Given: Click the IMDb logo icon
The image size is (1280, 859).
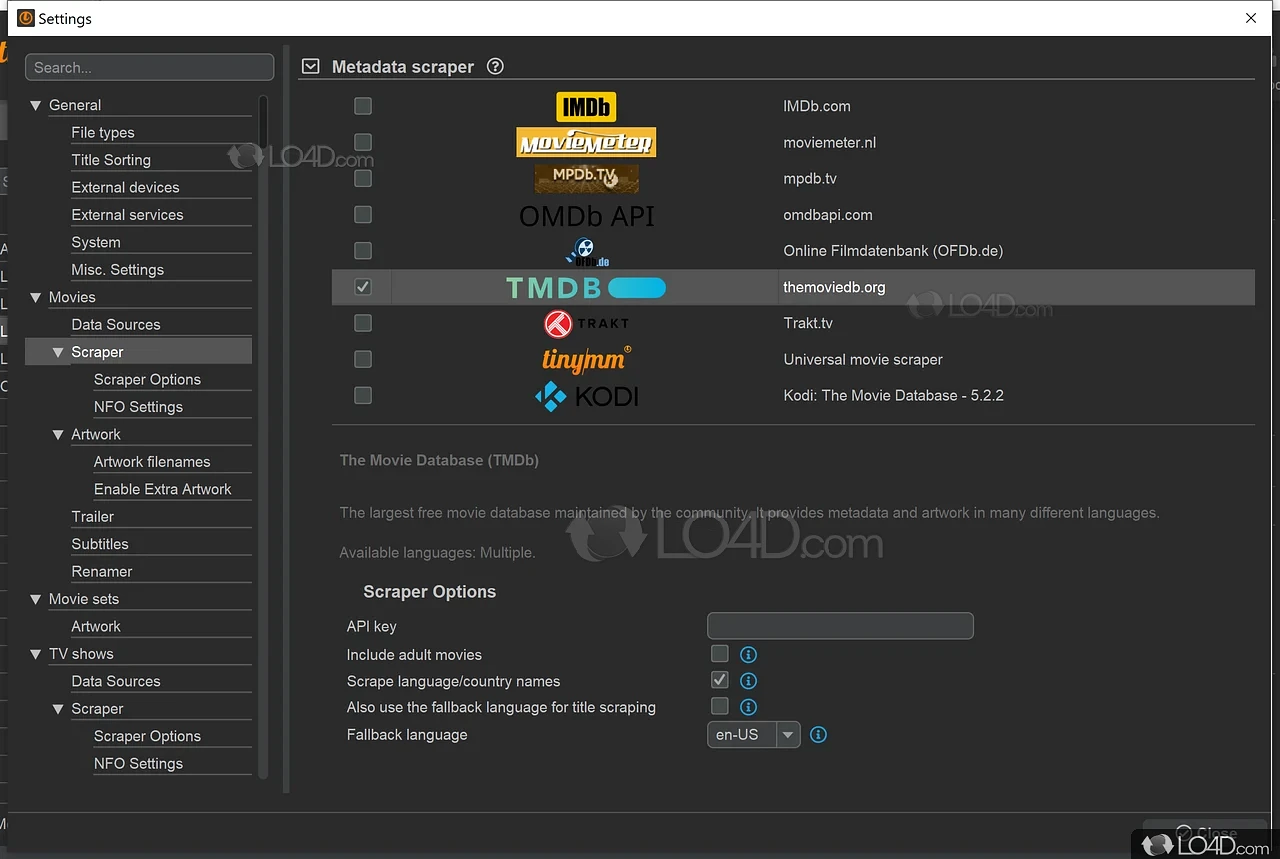Looking at the screenshot, I should (x=586, y=106).
